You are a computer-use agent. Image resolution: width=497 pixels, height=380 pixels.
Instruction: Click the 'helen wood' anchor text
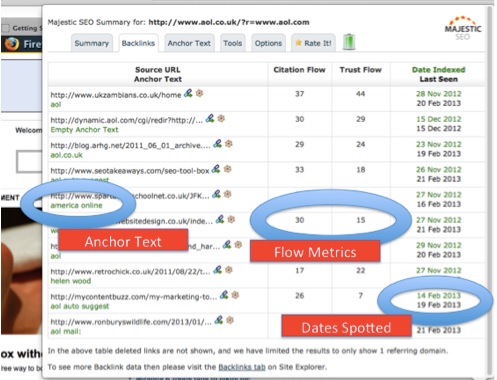[x=71, y=281]
